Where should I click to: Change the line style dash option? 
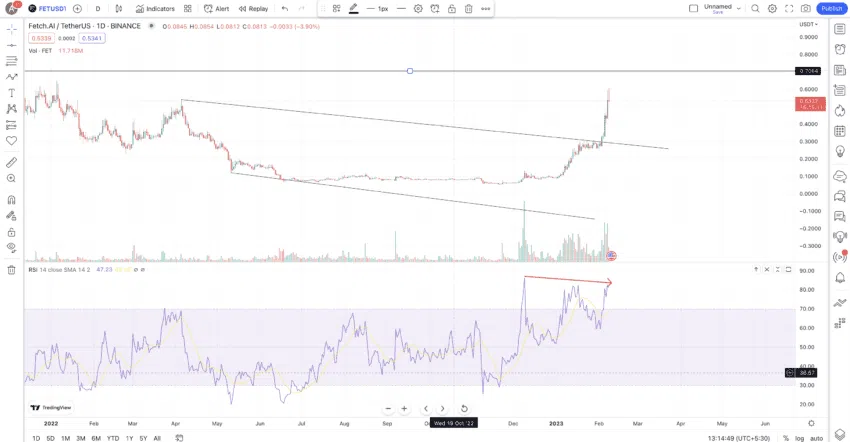point(401,9)
